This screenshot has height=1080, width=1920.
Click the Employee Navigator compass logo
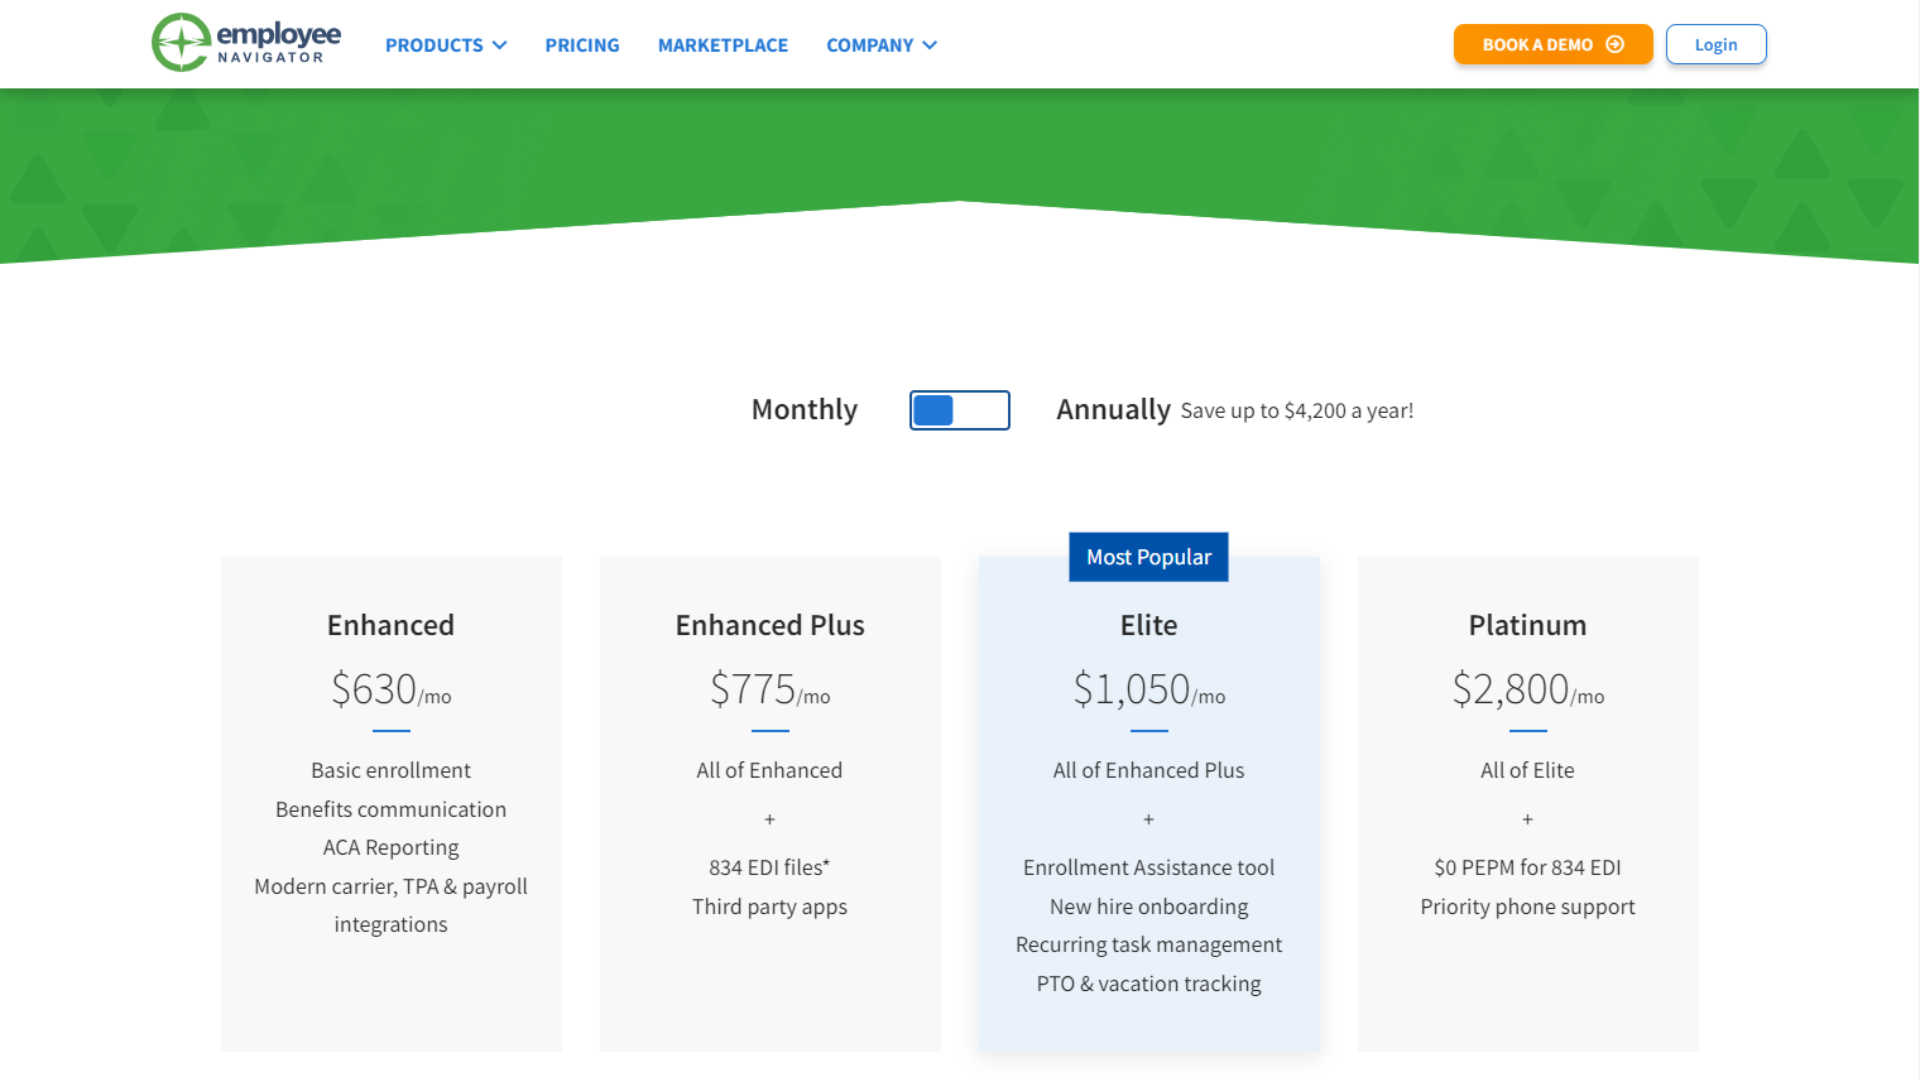[181, 43]
